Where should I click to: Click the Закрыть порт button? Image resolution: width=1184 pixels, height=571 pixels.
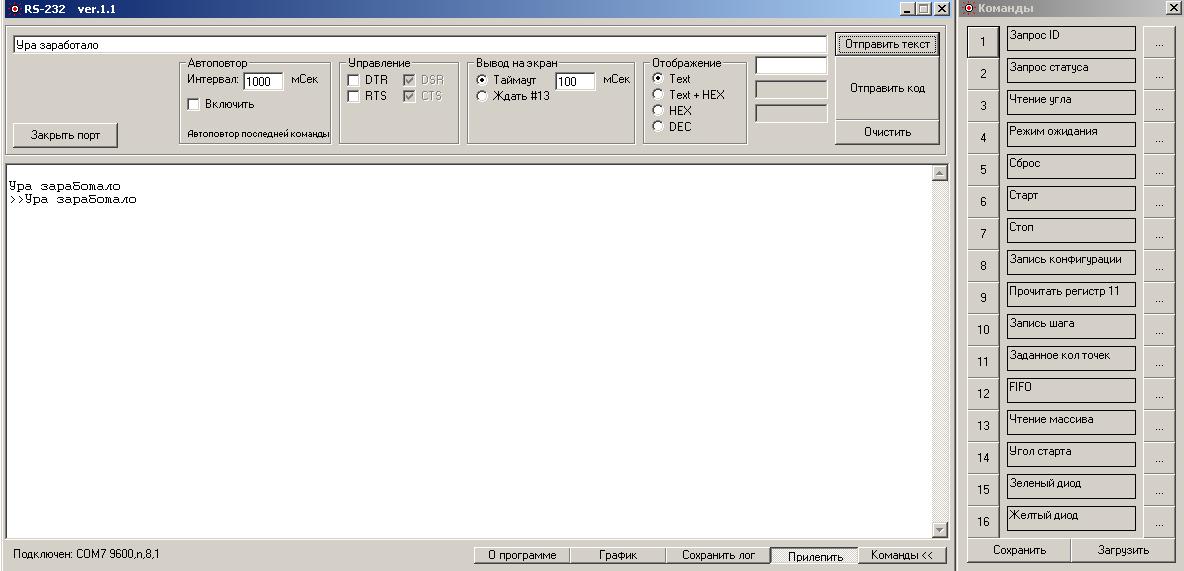point(65,135)
